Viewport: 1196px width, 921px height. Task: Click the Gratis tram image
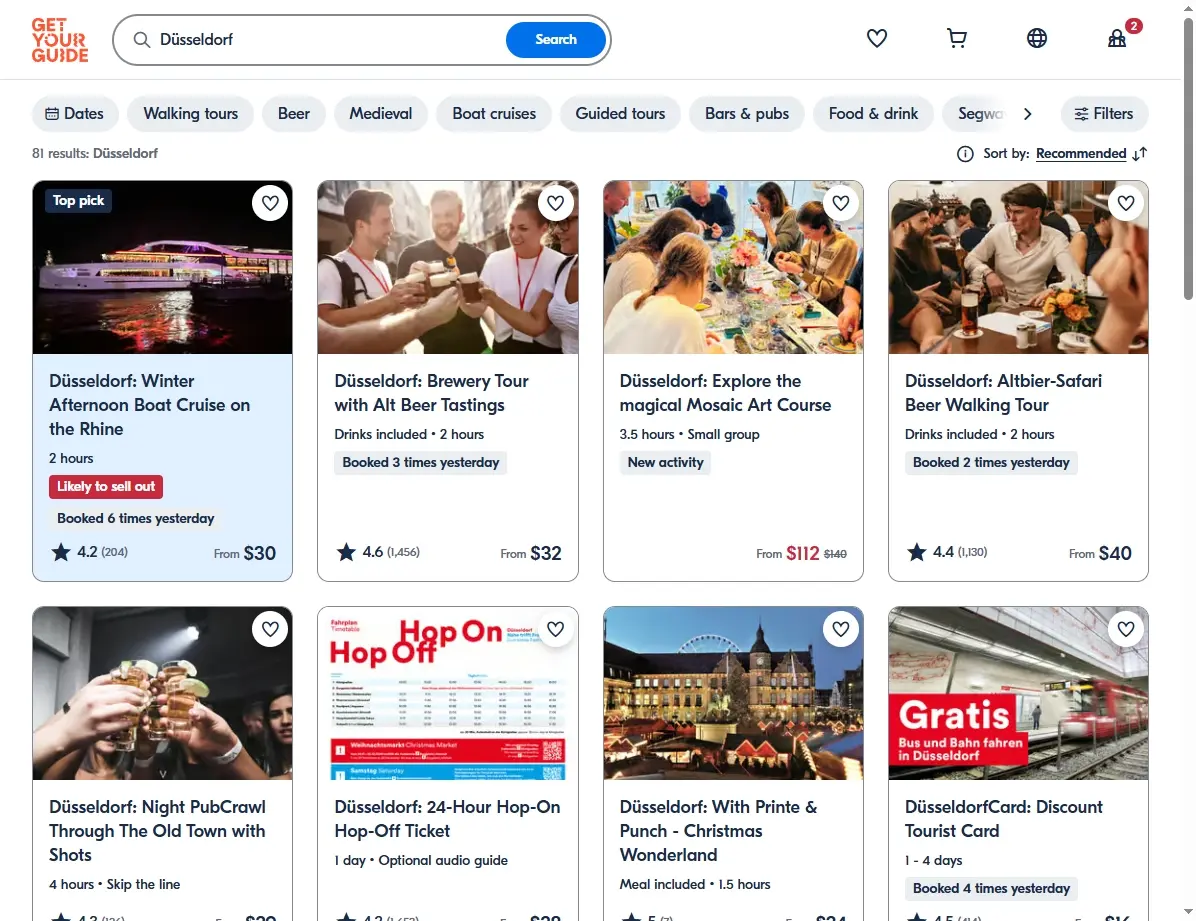pos(1018,694)
